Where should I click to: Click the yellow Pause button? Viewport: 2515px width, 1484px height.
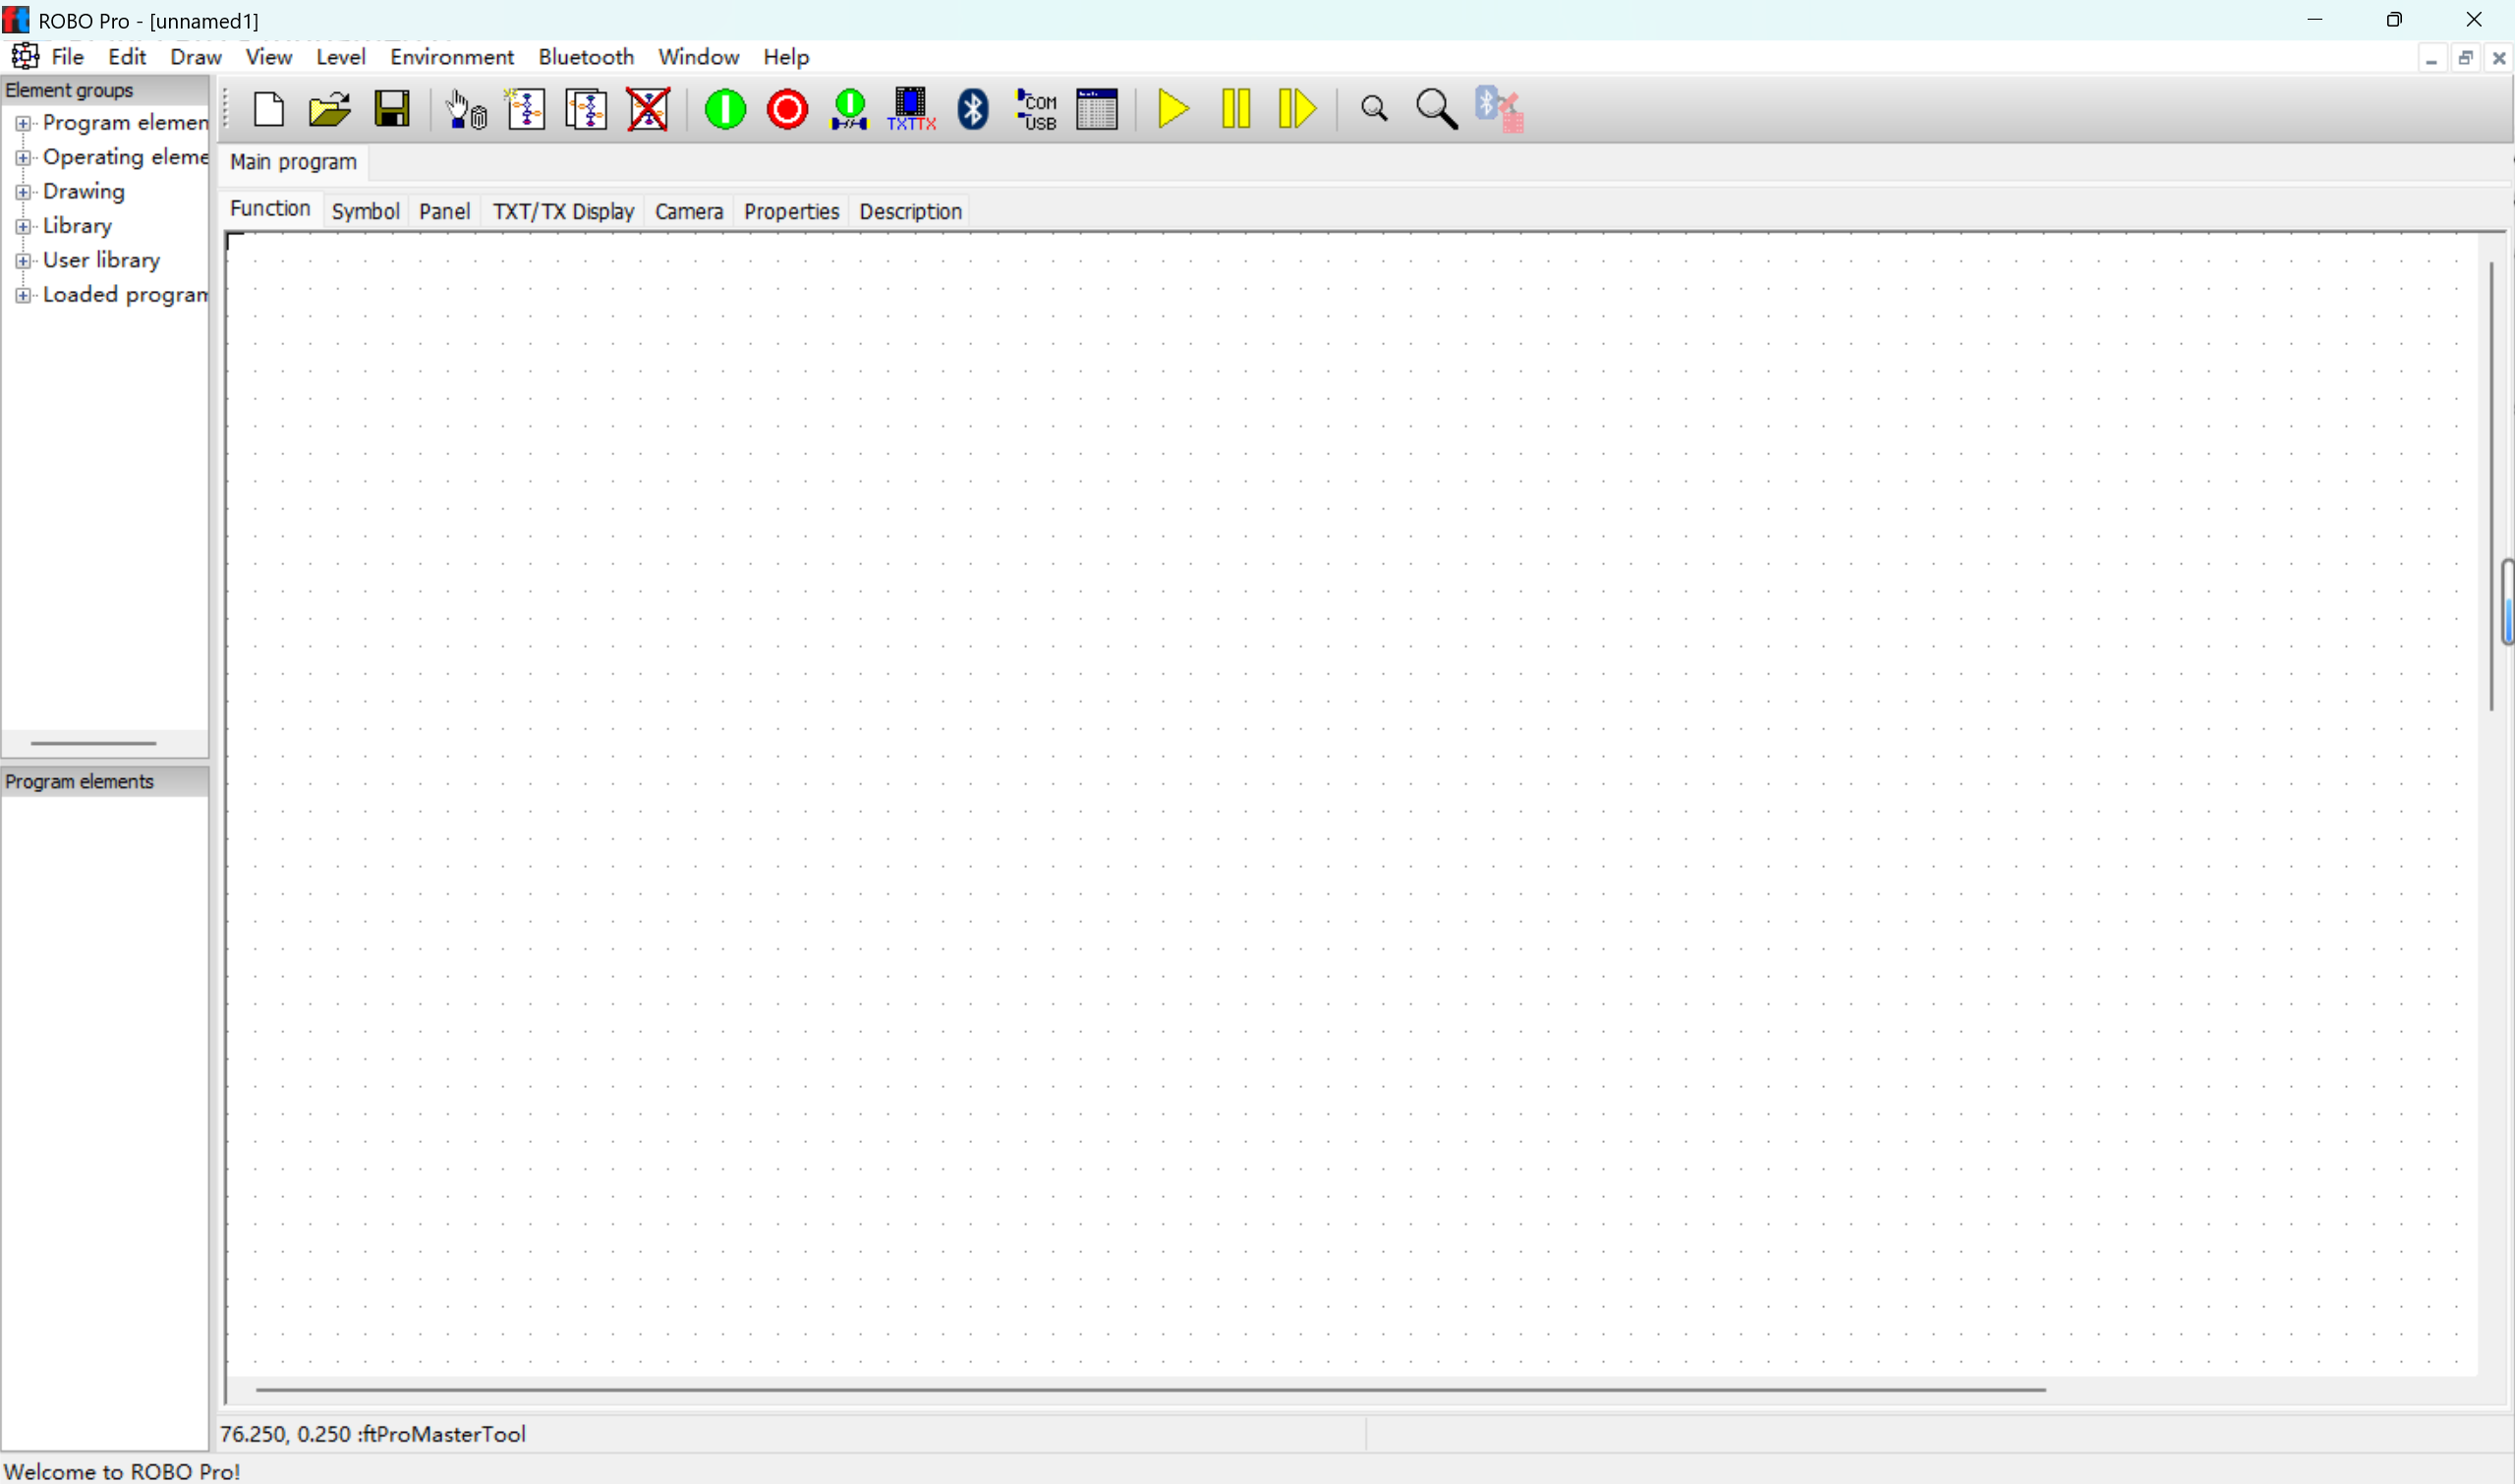(1236, 109)
